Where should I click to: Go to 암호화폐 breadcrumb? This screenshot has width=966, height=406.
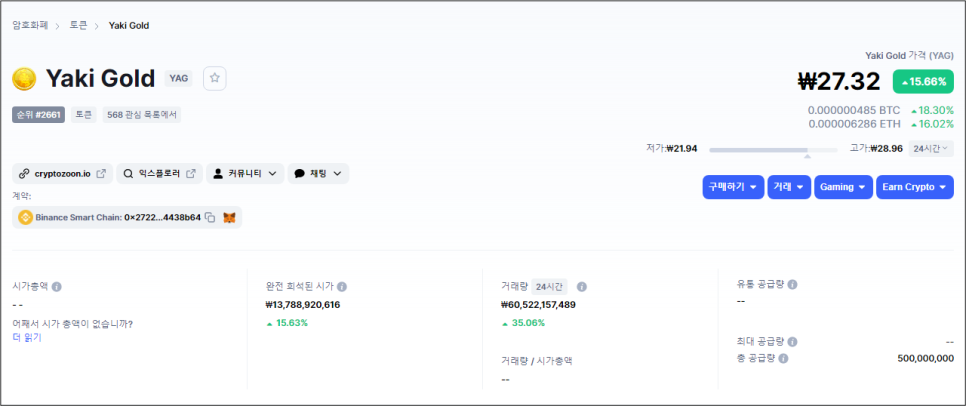point(31,24)
